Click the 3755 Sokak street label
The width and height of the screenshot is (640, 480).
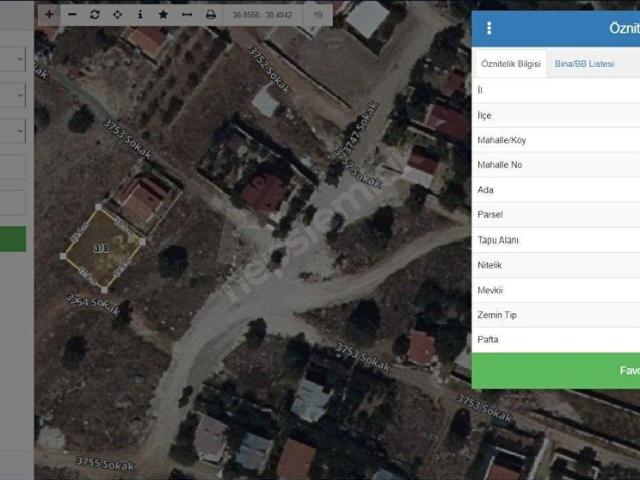[105, 464]
